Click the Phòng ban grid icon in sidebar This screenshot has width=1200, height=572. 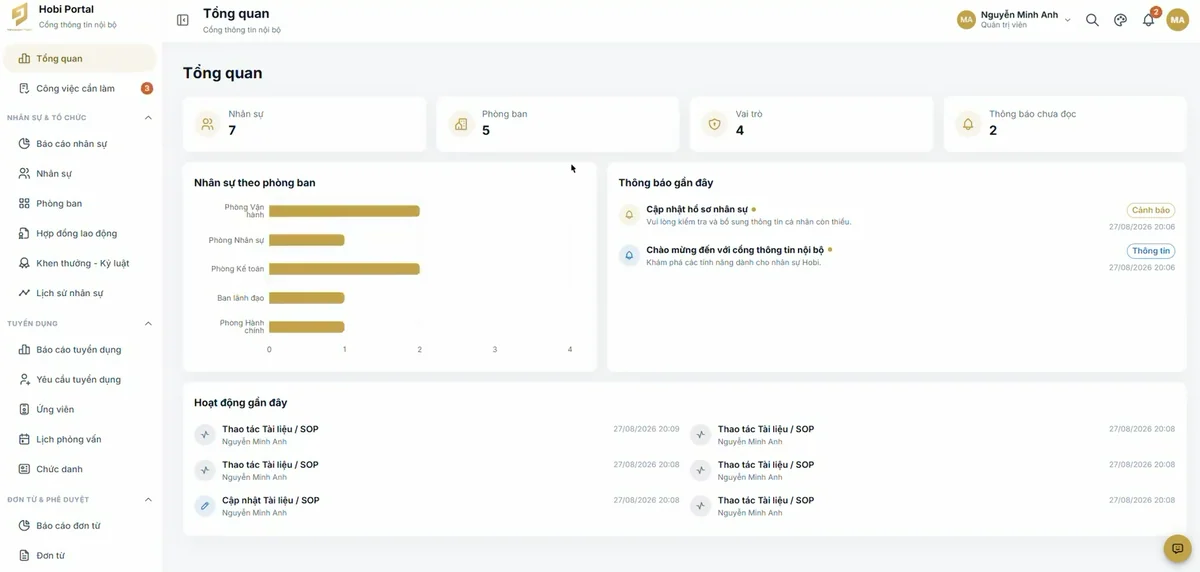[x=25, y=203]
